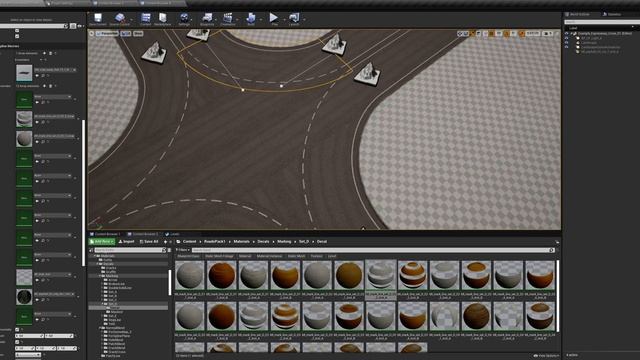Viewport: 640px width, 360px height.
Task: Toggle the Static Mesh Foliage filter
Action: pyautogui.click(x=219, y=256)
